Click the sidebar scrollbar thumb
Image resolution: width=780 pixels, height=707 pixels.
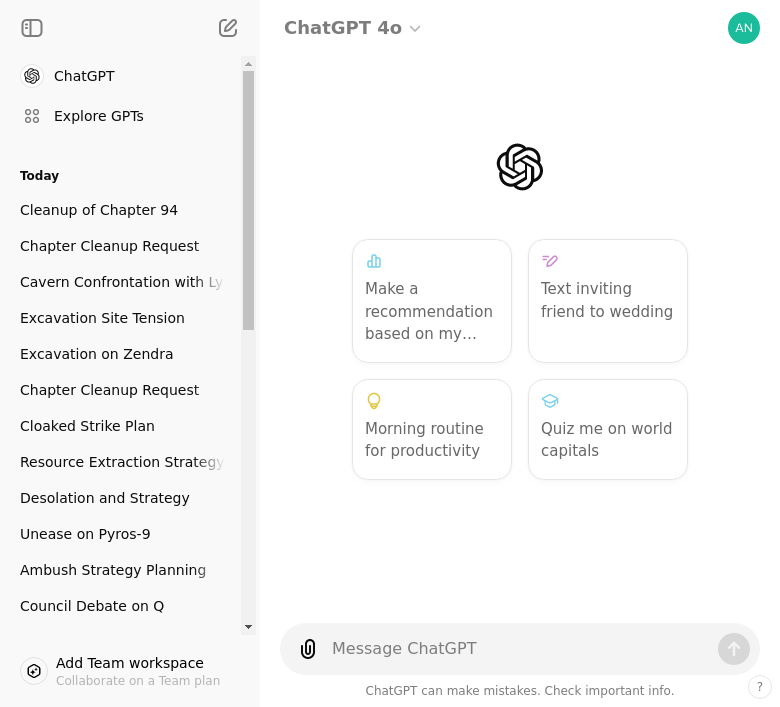pyautogui.click(x=248, y=200)
